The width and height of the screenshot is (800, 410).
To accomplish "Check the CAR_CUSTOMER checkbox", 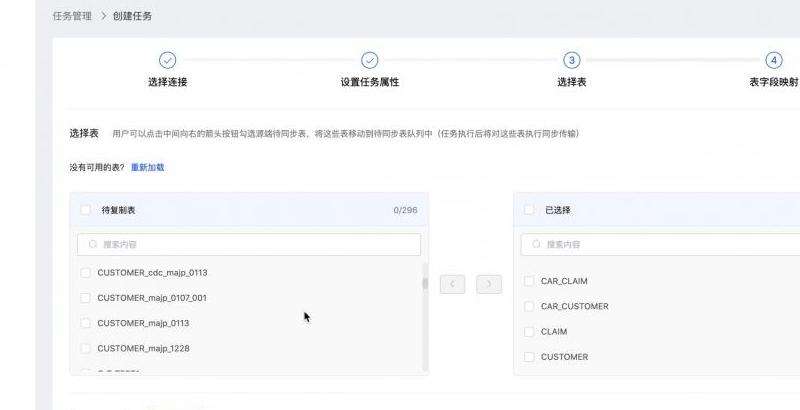I will pos(529,306).
